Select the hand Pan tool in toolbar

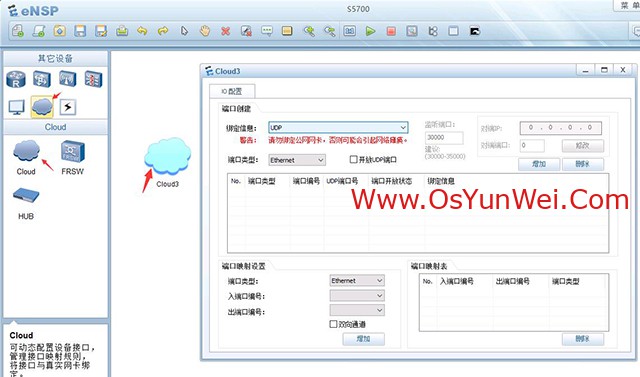(204, 31)
